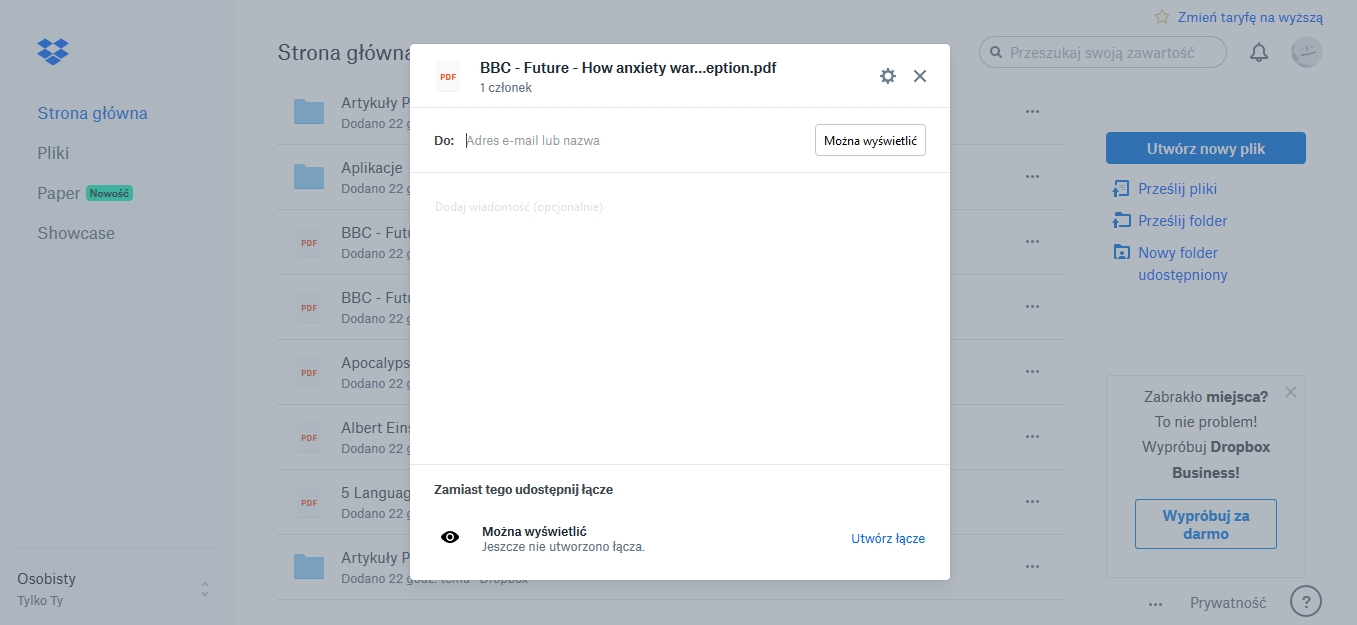
Task: Open more options for 5 Languag row
Action: pos(1033,502)
